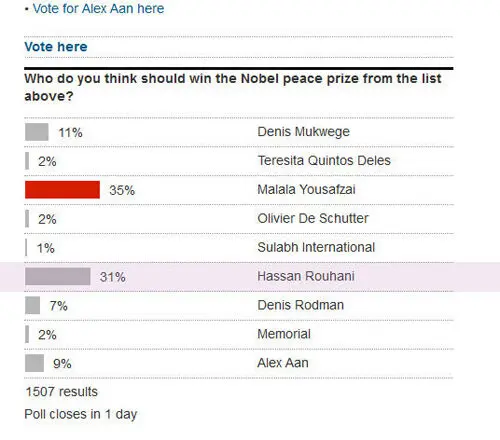Choose the Sulabh International row
The width and height of the screenshot is (500, 440).
tap(239, 248)
